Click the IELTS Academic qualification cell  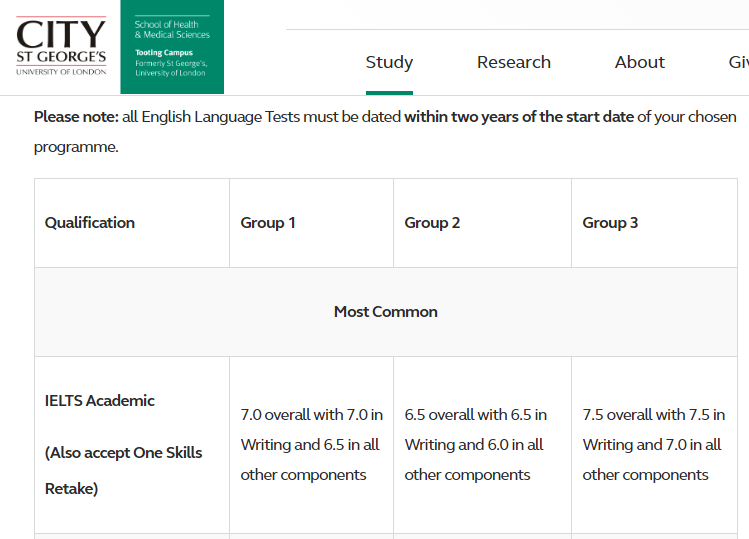tap(99, 400)
